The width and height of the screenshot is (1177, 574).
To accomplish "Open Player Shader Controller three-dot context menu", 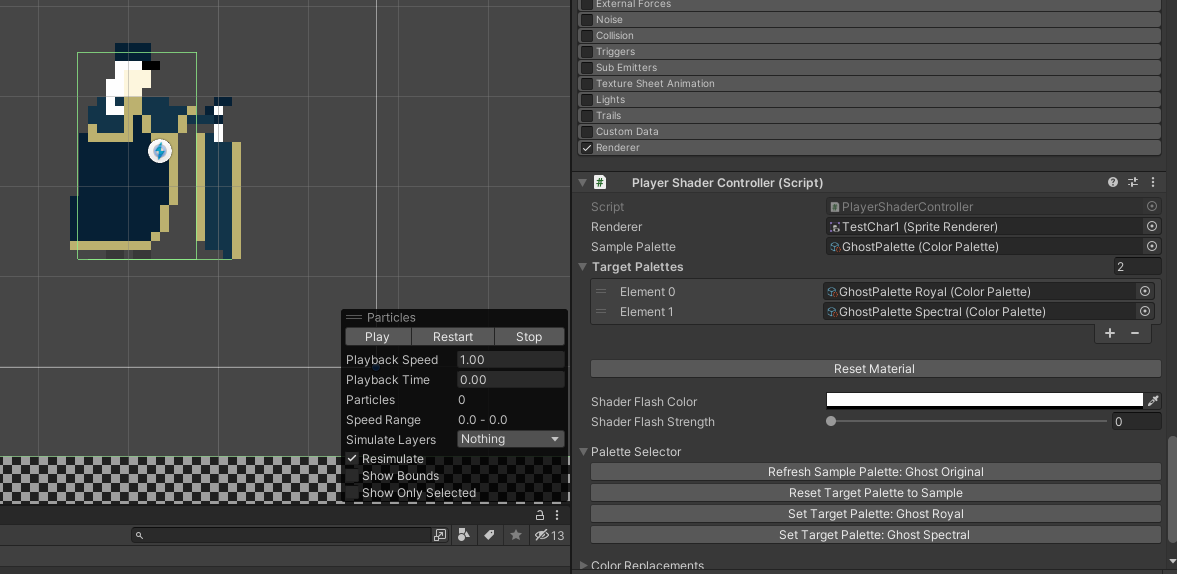I will [1153, 183].
